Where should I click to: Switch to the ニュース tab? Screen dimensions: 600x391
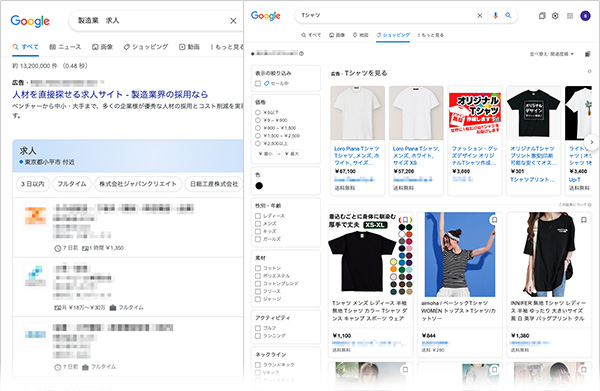(65, 47)
